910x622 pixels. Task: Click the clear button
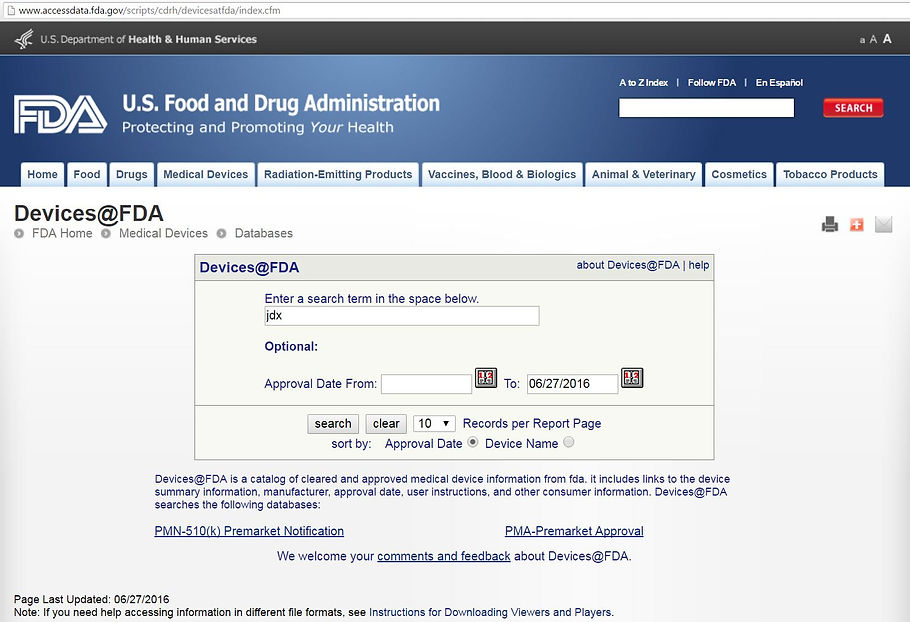coord(386,424)
